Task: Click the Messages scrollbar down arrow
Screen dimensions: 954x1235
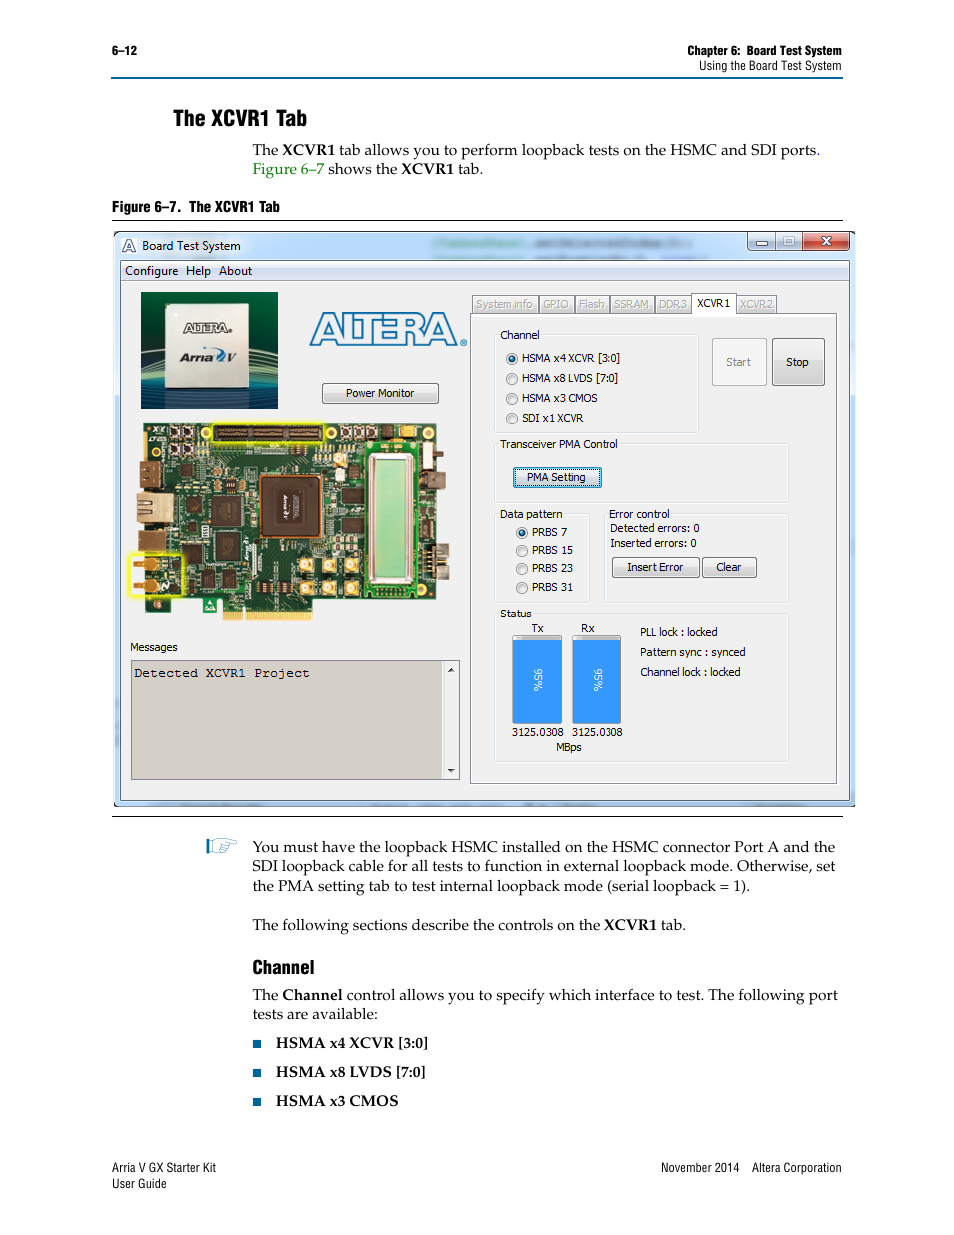Action: [451, 771]
